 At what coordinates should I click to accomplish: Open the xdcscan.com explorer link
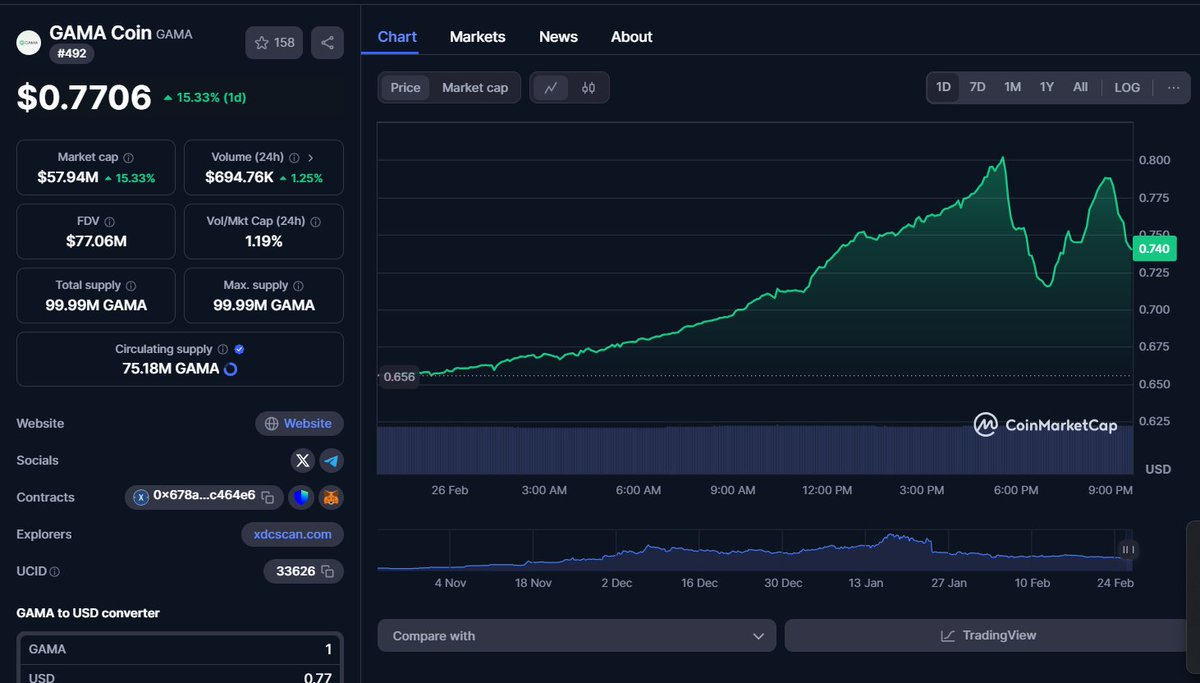[292, 535]
